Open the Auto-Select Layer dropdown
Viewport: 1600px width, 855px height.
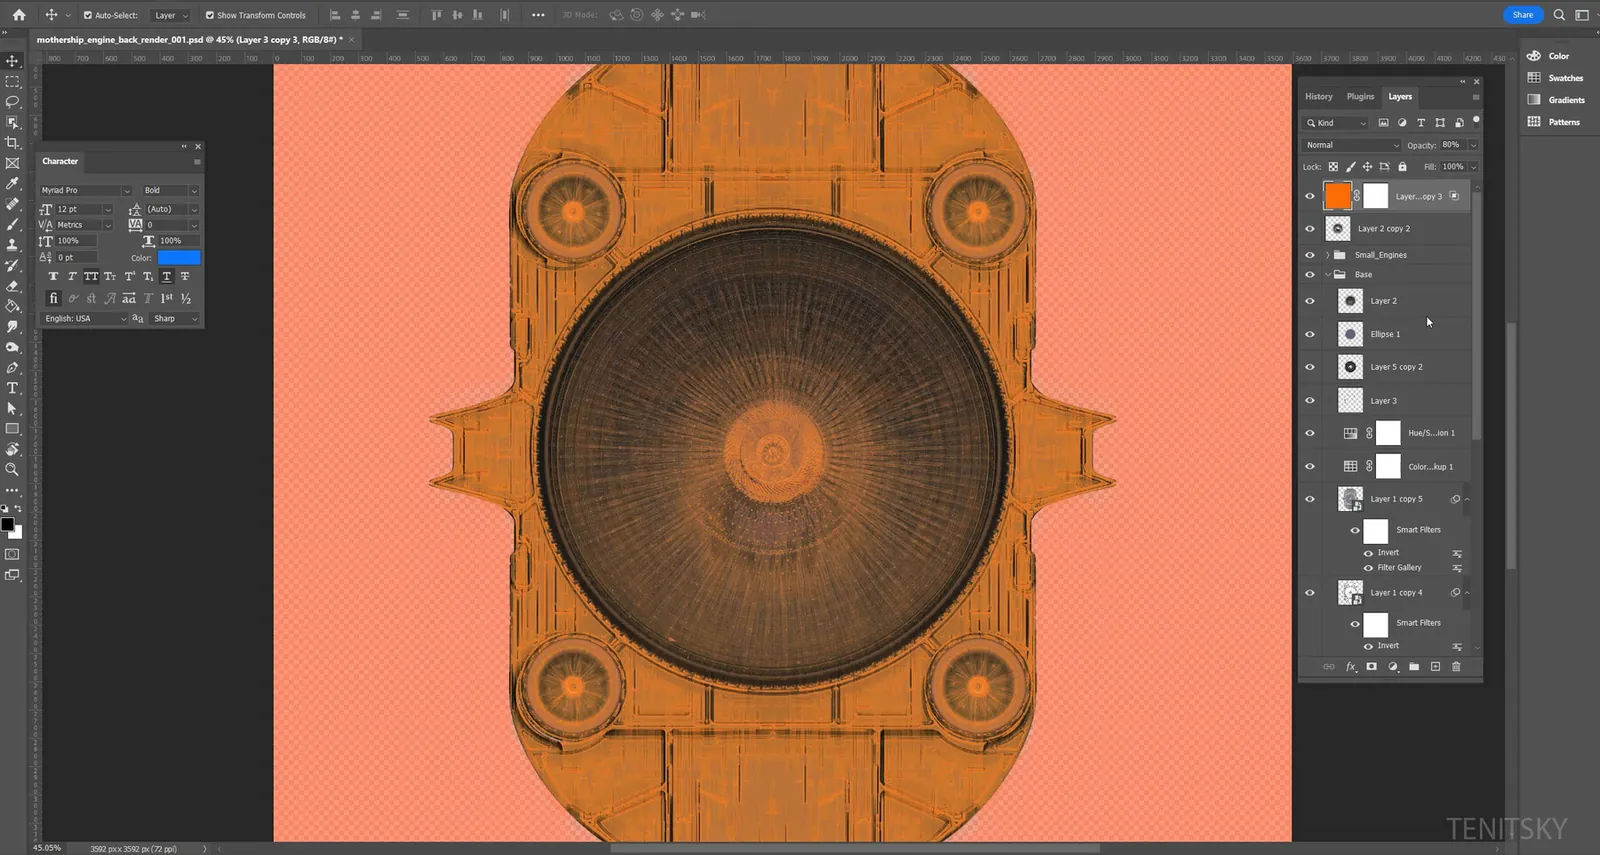pyautogui.click(x=170, y=15)
